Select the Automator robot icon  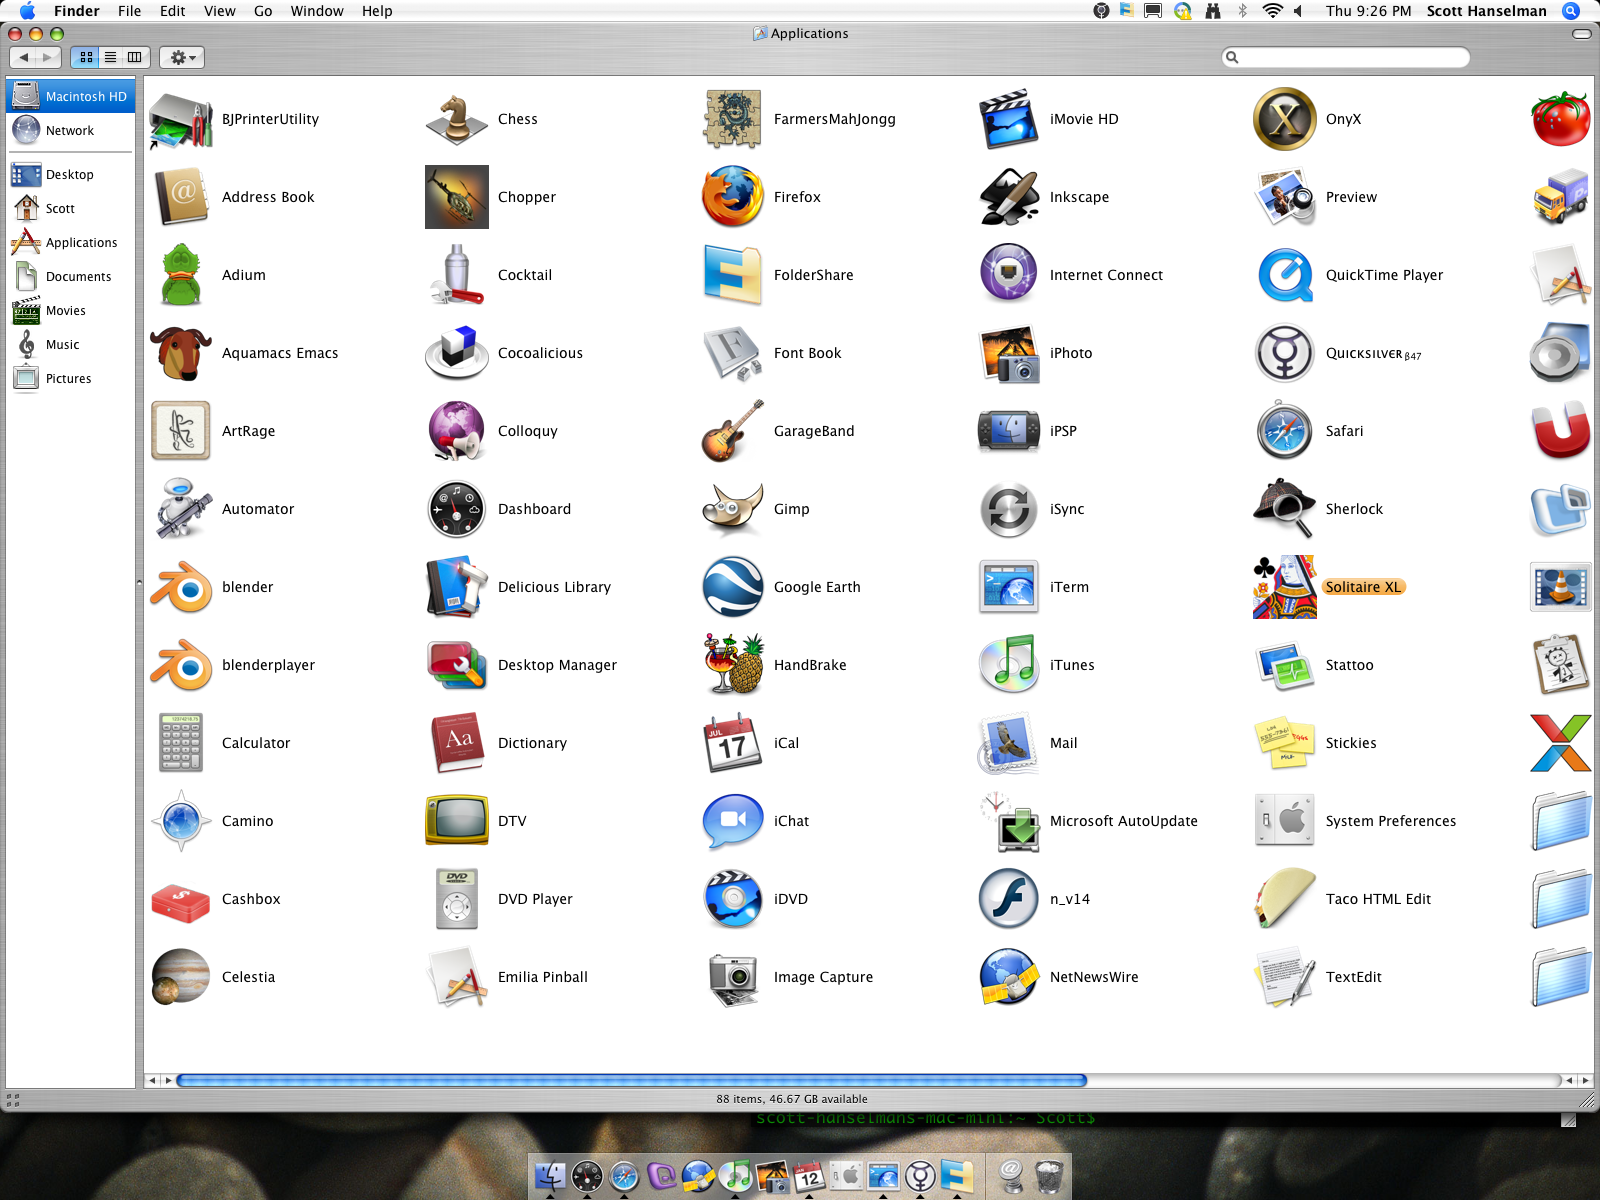click(x=181, y=509)
